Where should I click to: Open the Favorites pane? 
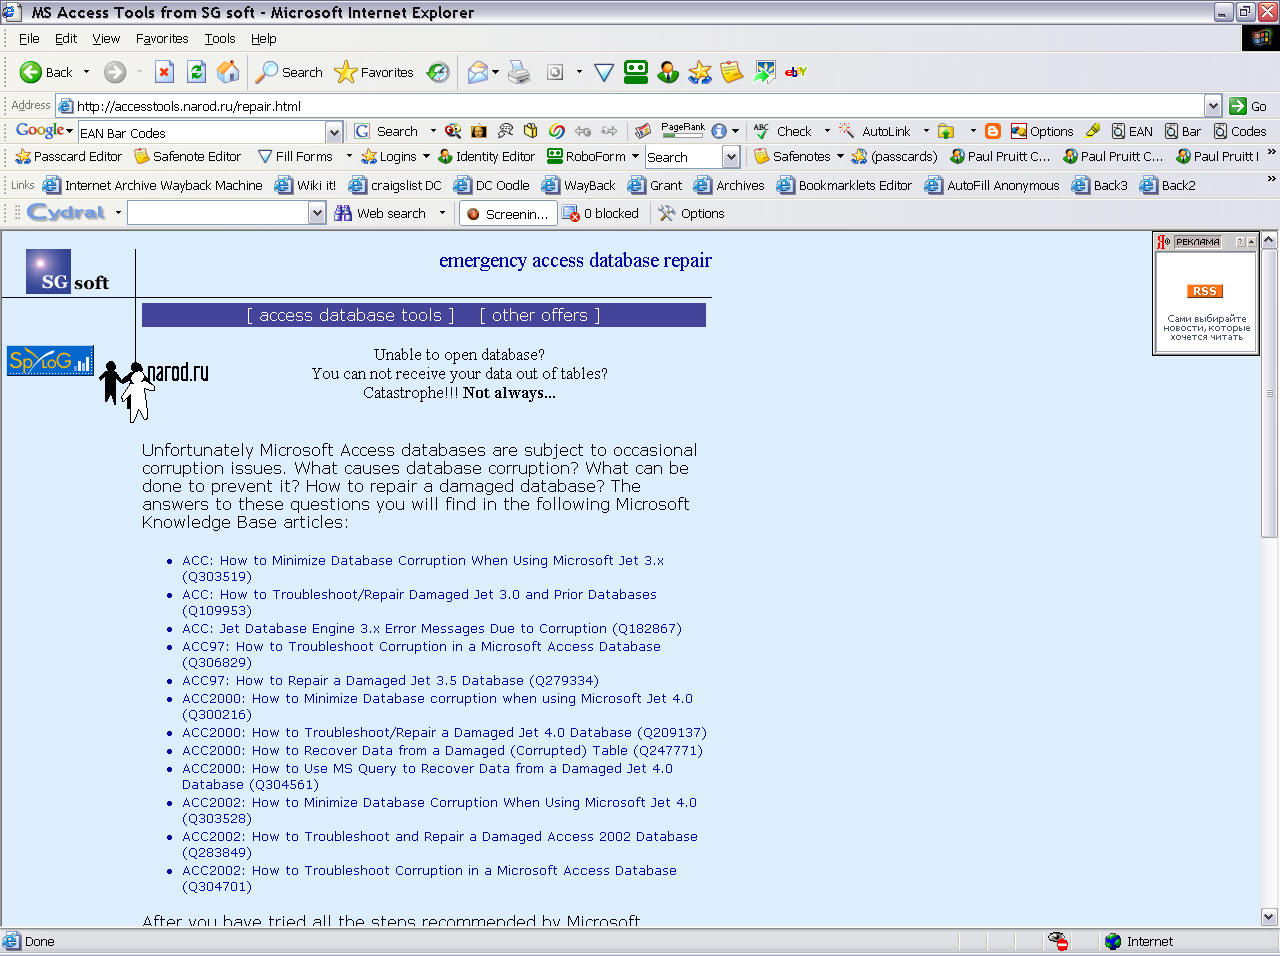(374, 72)
